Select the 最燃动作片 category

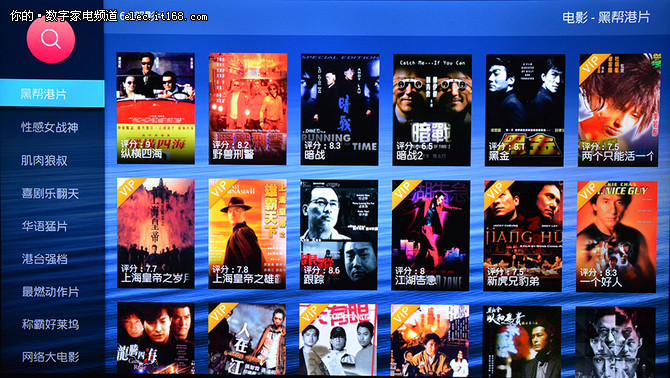tap(50, 292)
